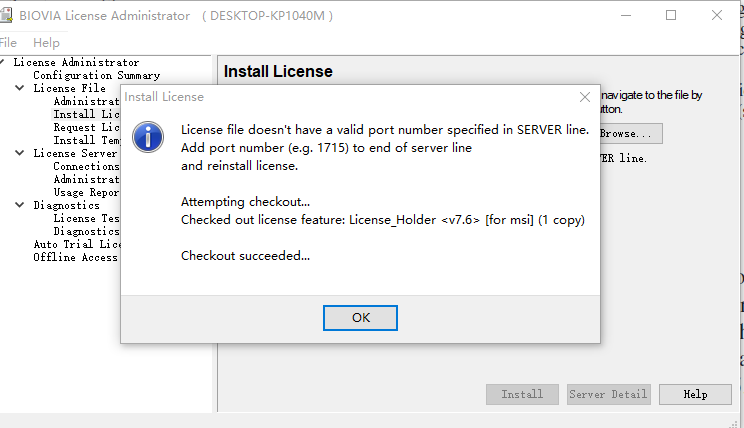Collapse the root License Administrator node
Viewport: 744px width, 428px height.
4,62
